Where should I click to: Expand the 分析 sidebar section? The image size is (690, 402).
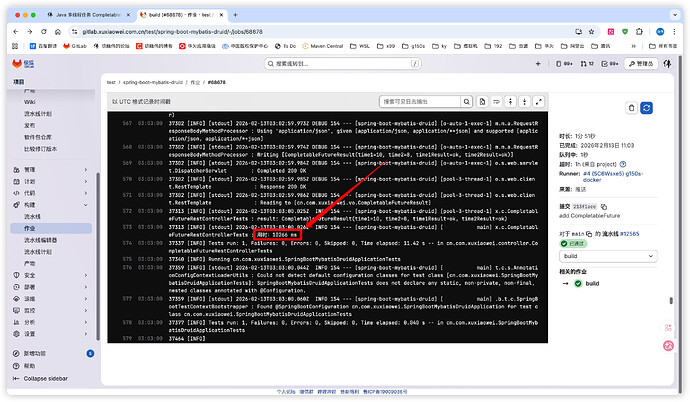pyautogui.click(x=51, y=322)
